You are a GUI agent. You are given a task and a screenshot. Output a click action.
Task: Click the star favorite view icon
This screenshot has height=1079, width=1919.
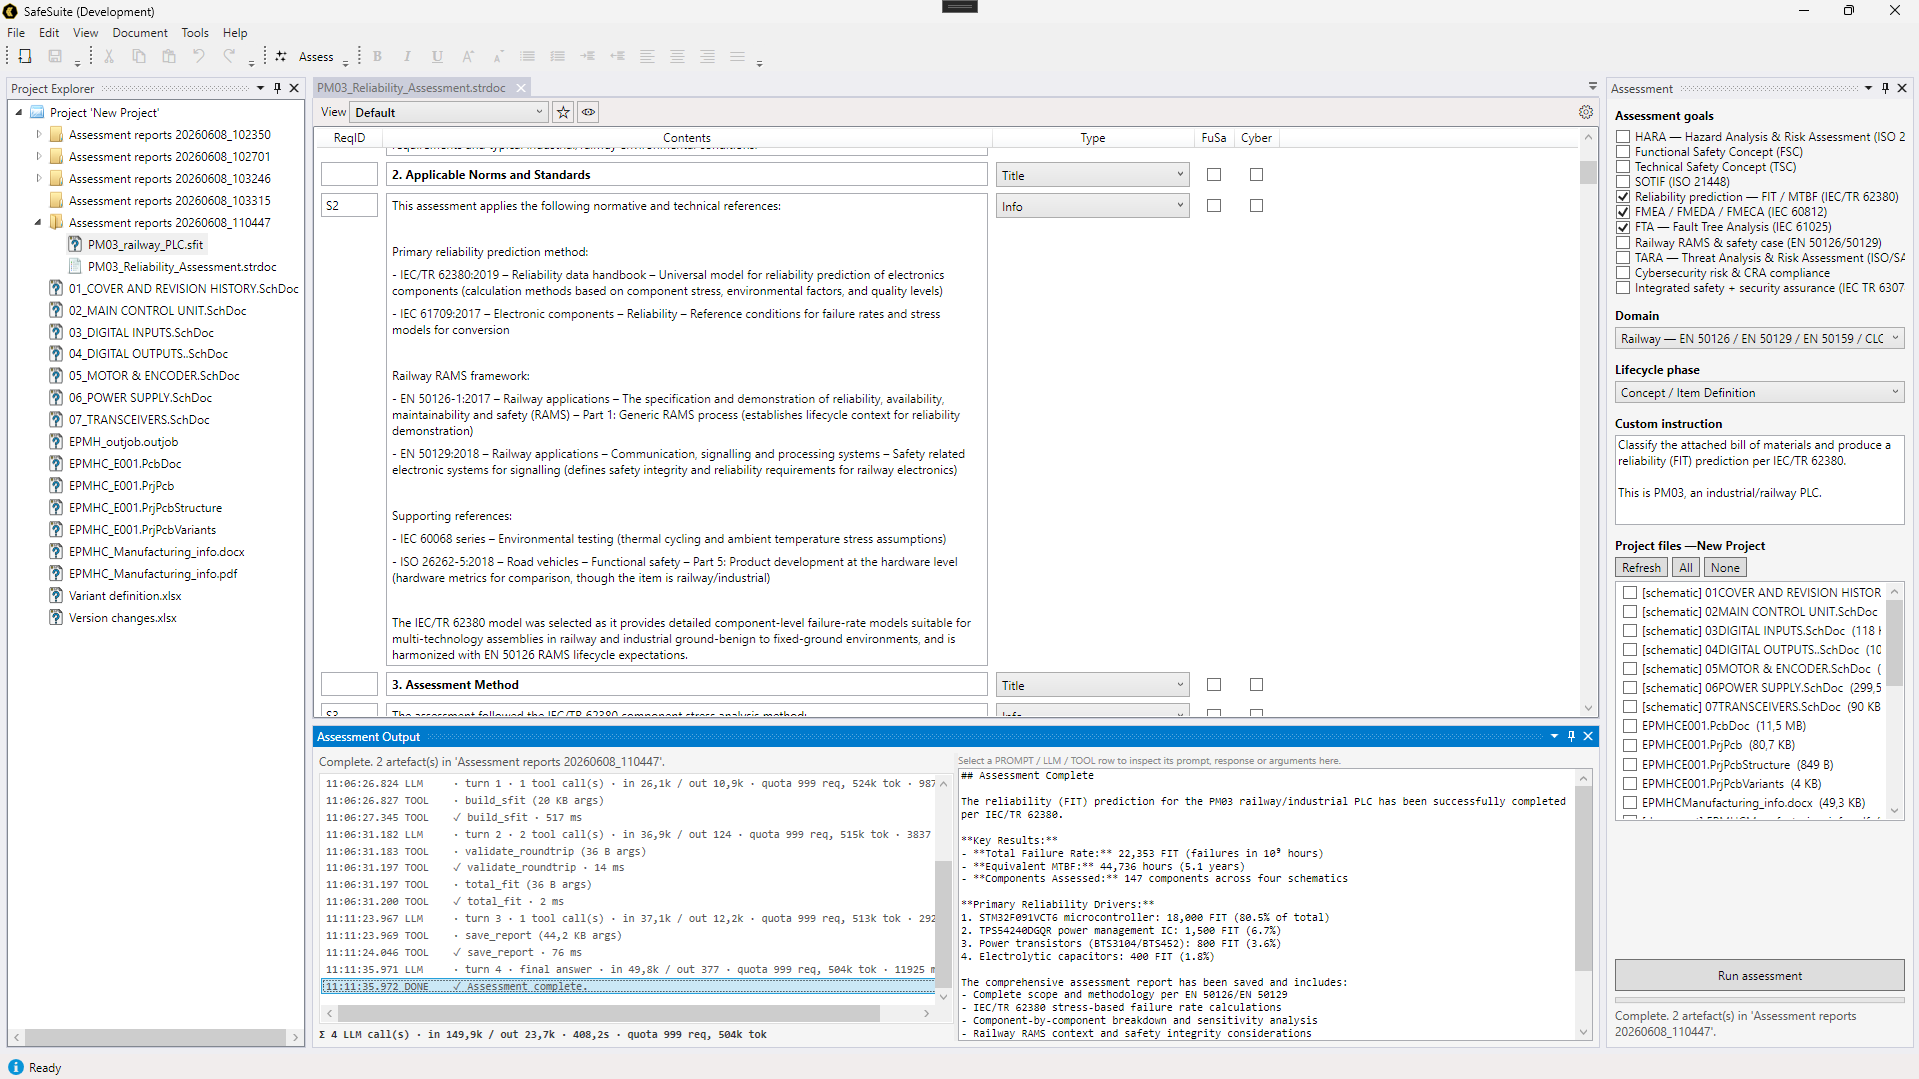563,112
